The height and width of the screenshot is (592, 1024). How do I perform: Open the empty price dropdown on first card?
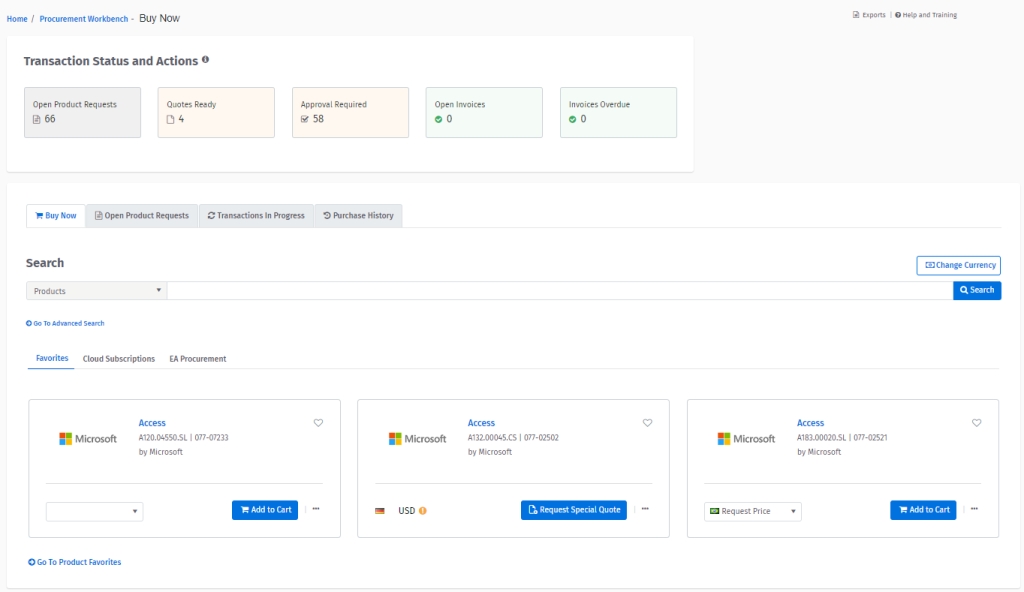[95, 511]
